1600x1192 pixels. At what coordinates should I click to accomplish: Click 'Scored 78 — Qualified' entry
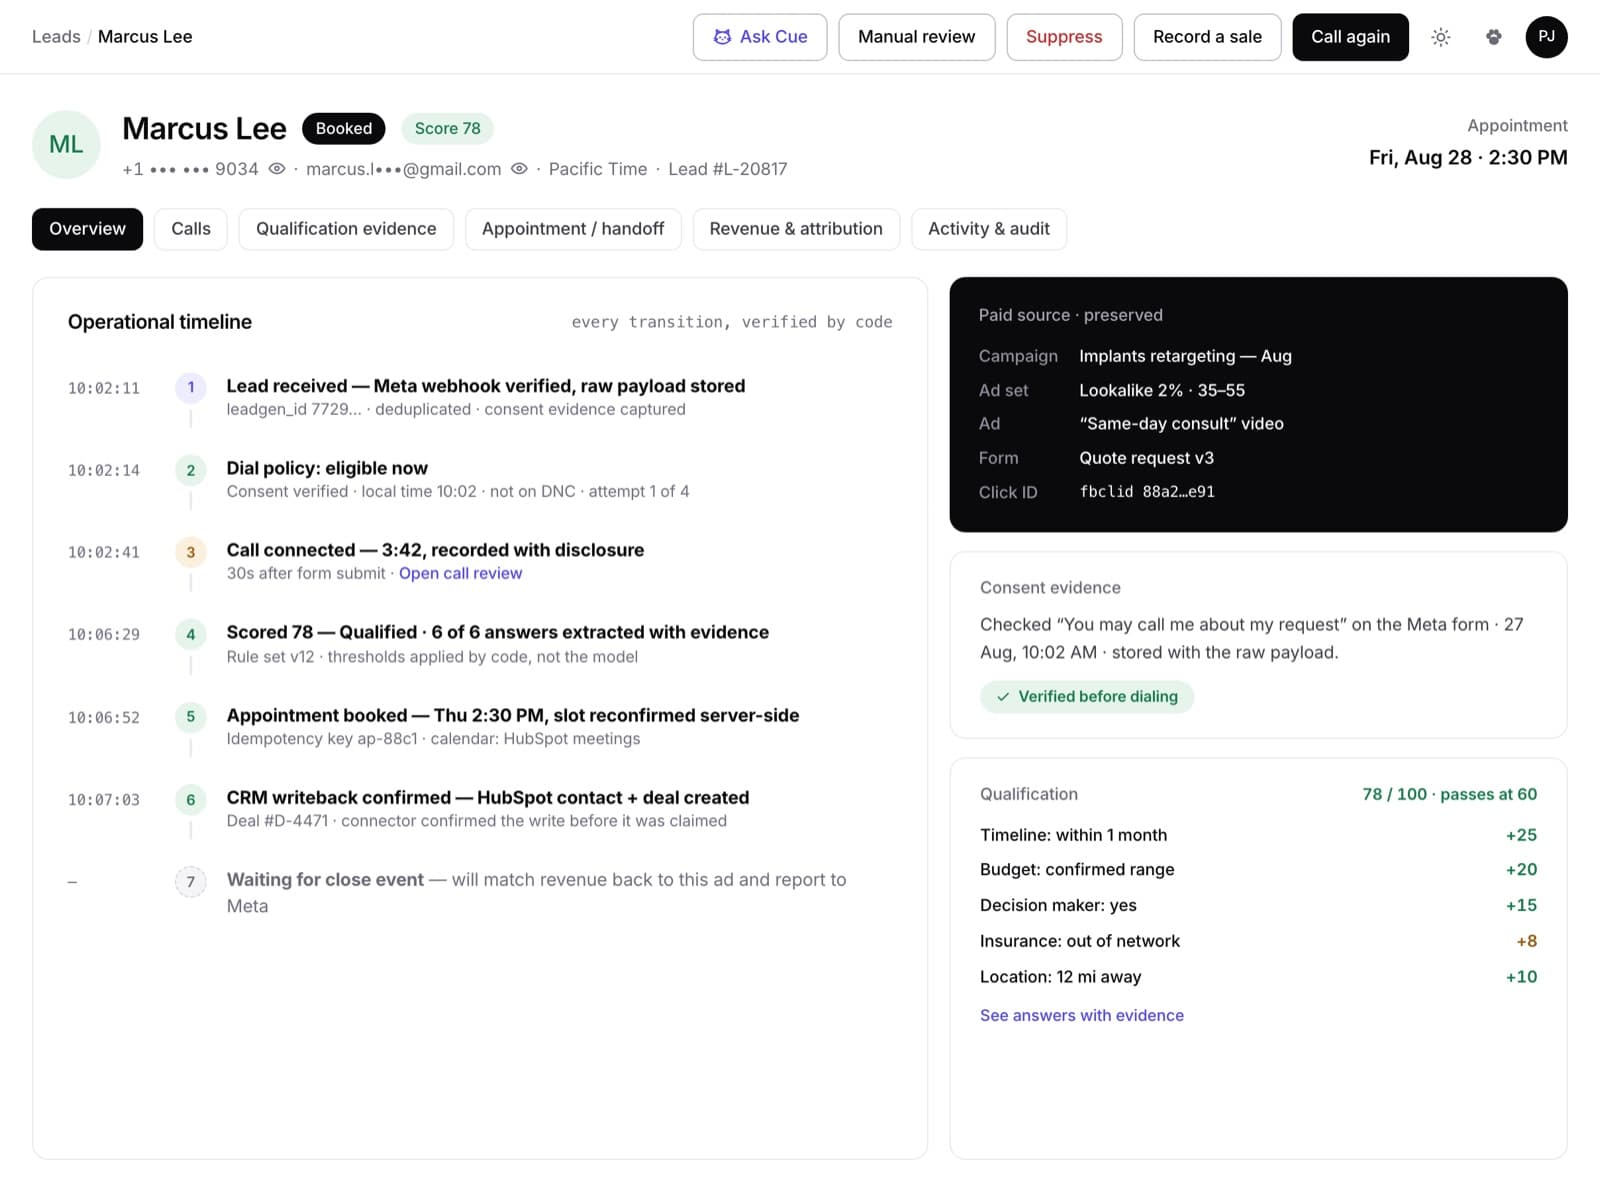coord(498,632)
